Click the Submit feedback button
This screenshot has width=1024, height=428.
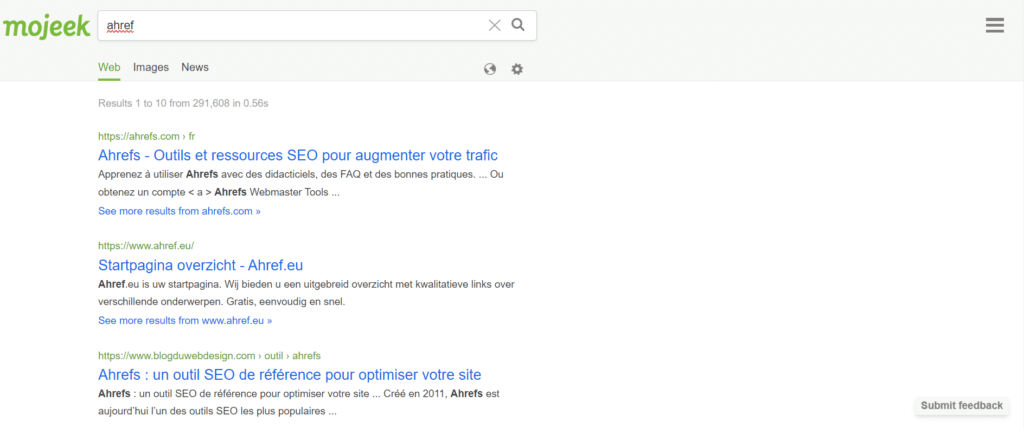[x=961, y=406]
